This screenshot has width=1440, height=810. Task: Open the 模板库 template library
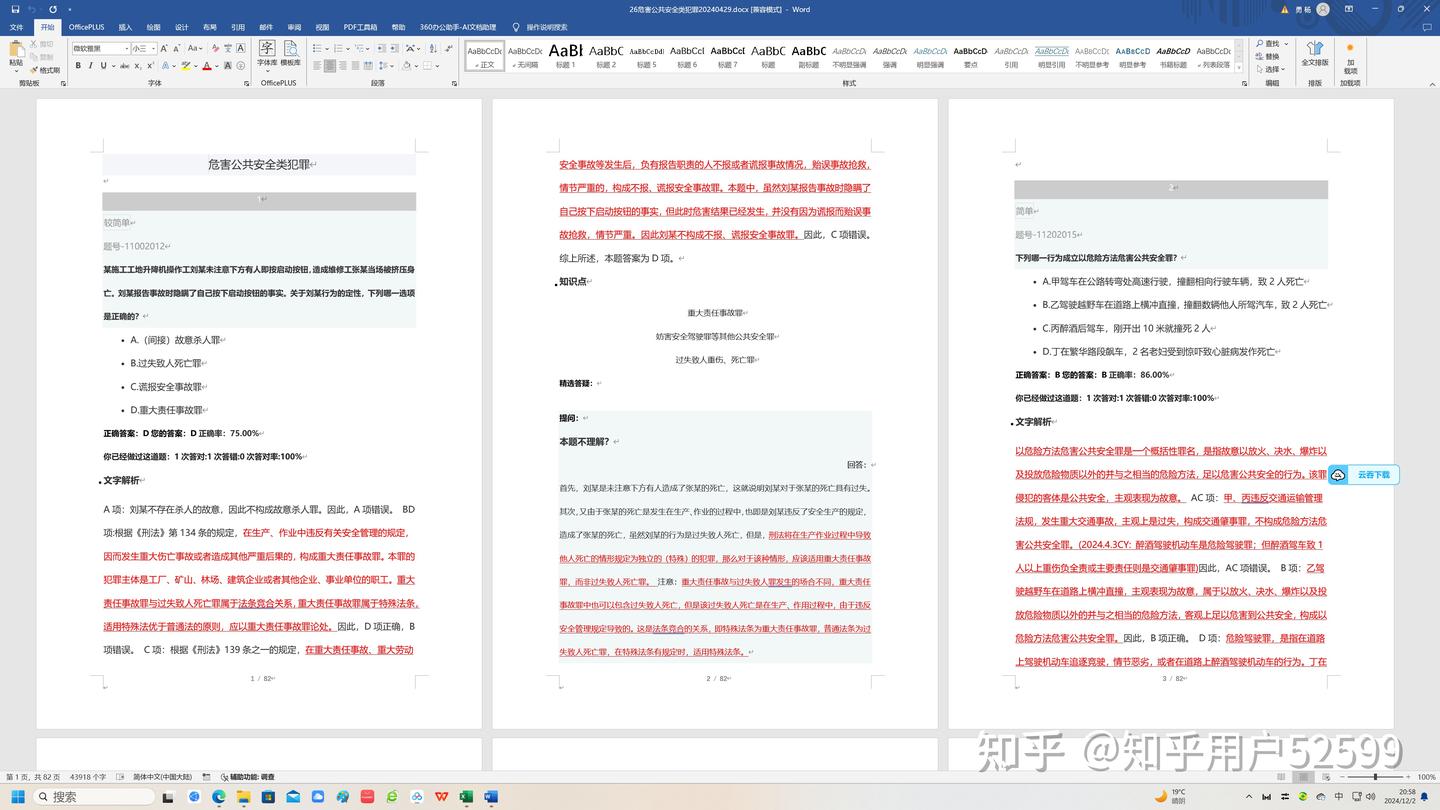[291, 54]
